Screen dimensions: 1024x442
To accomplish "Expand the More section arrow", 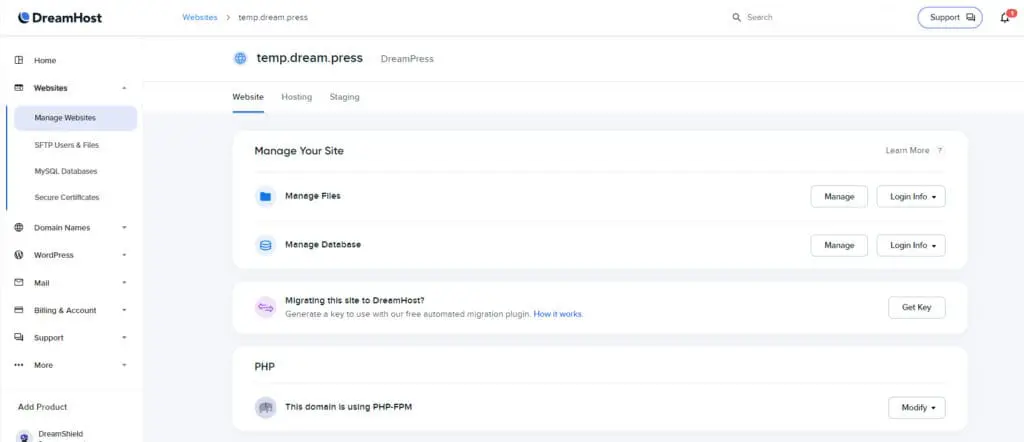I will (x=124, y=365).
